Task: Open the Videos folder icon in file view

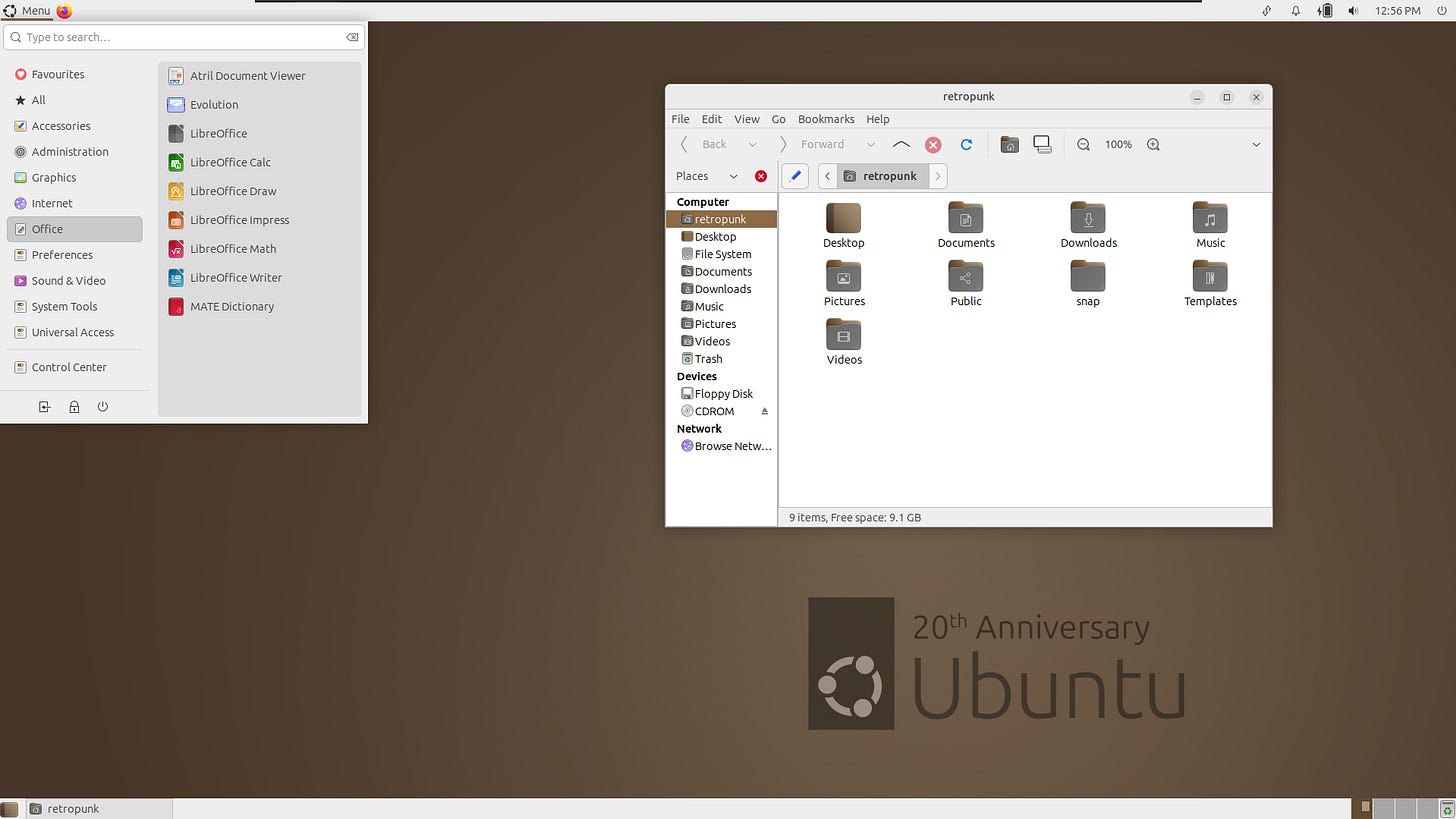Action: click(x=843, y=334)
